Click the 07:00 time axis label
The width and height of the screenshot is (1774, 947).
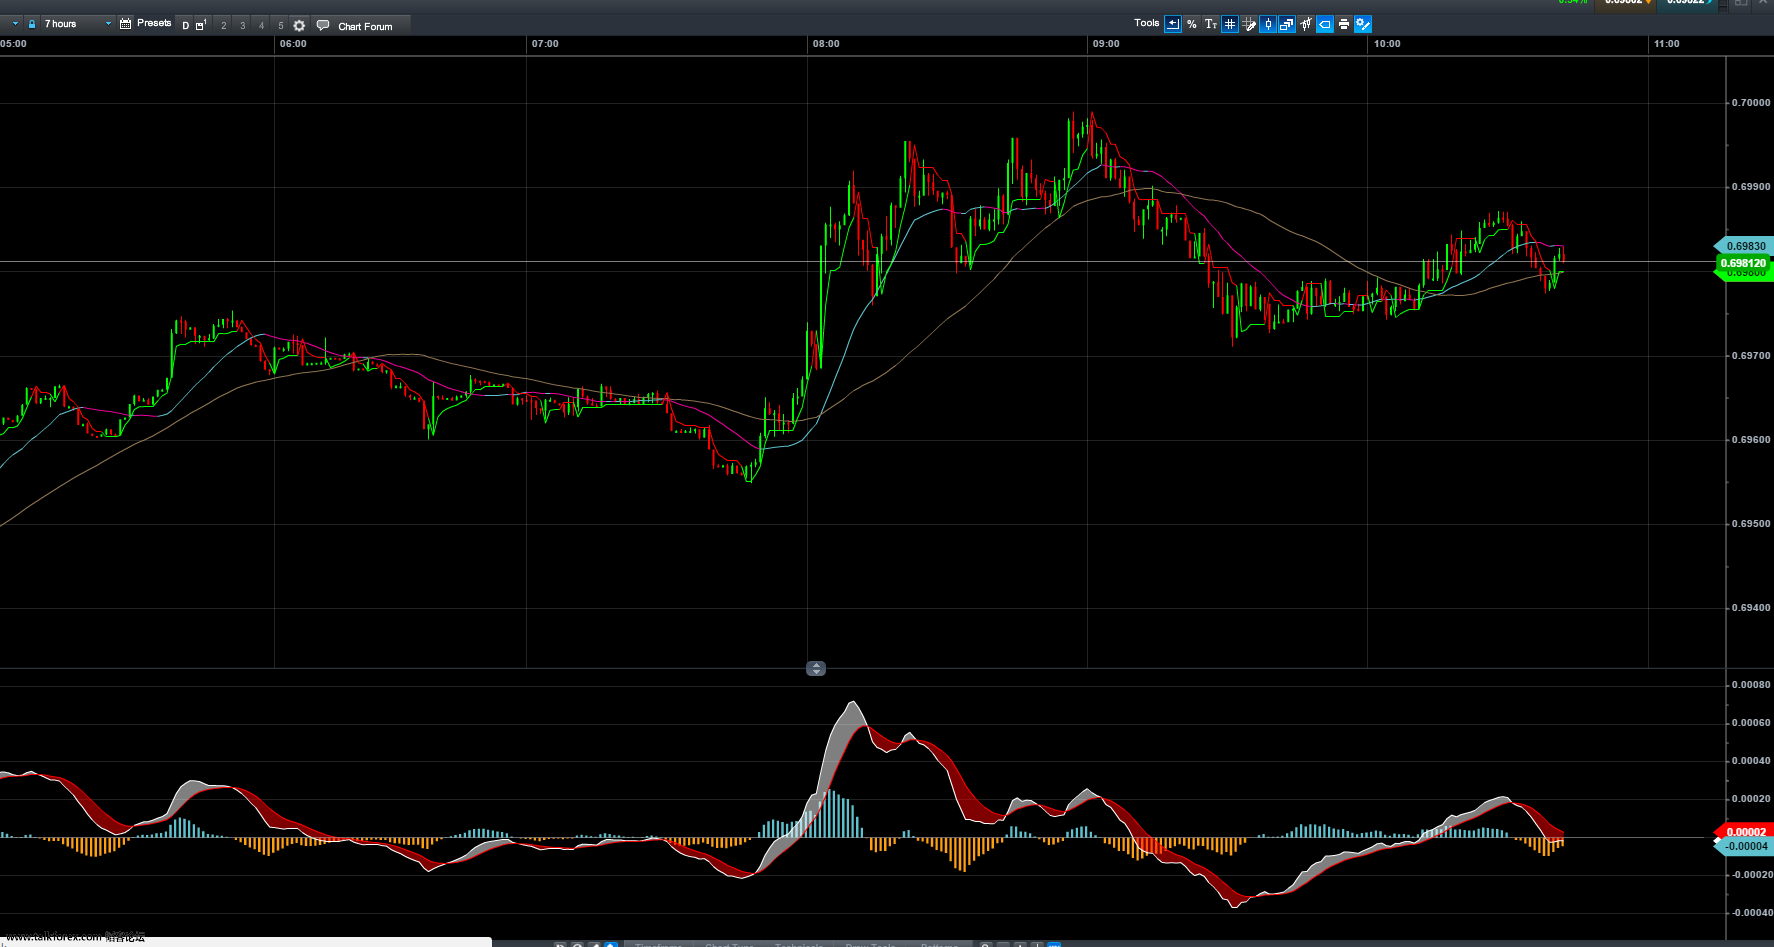[545, 44]
